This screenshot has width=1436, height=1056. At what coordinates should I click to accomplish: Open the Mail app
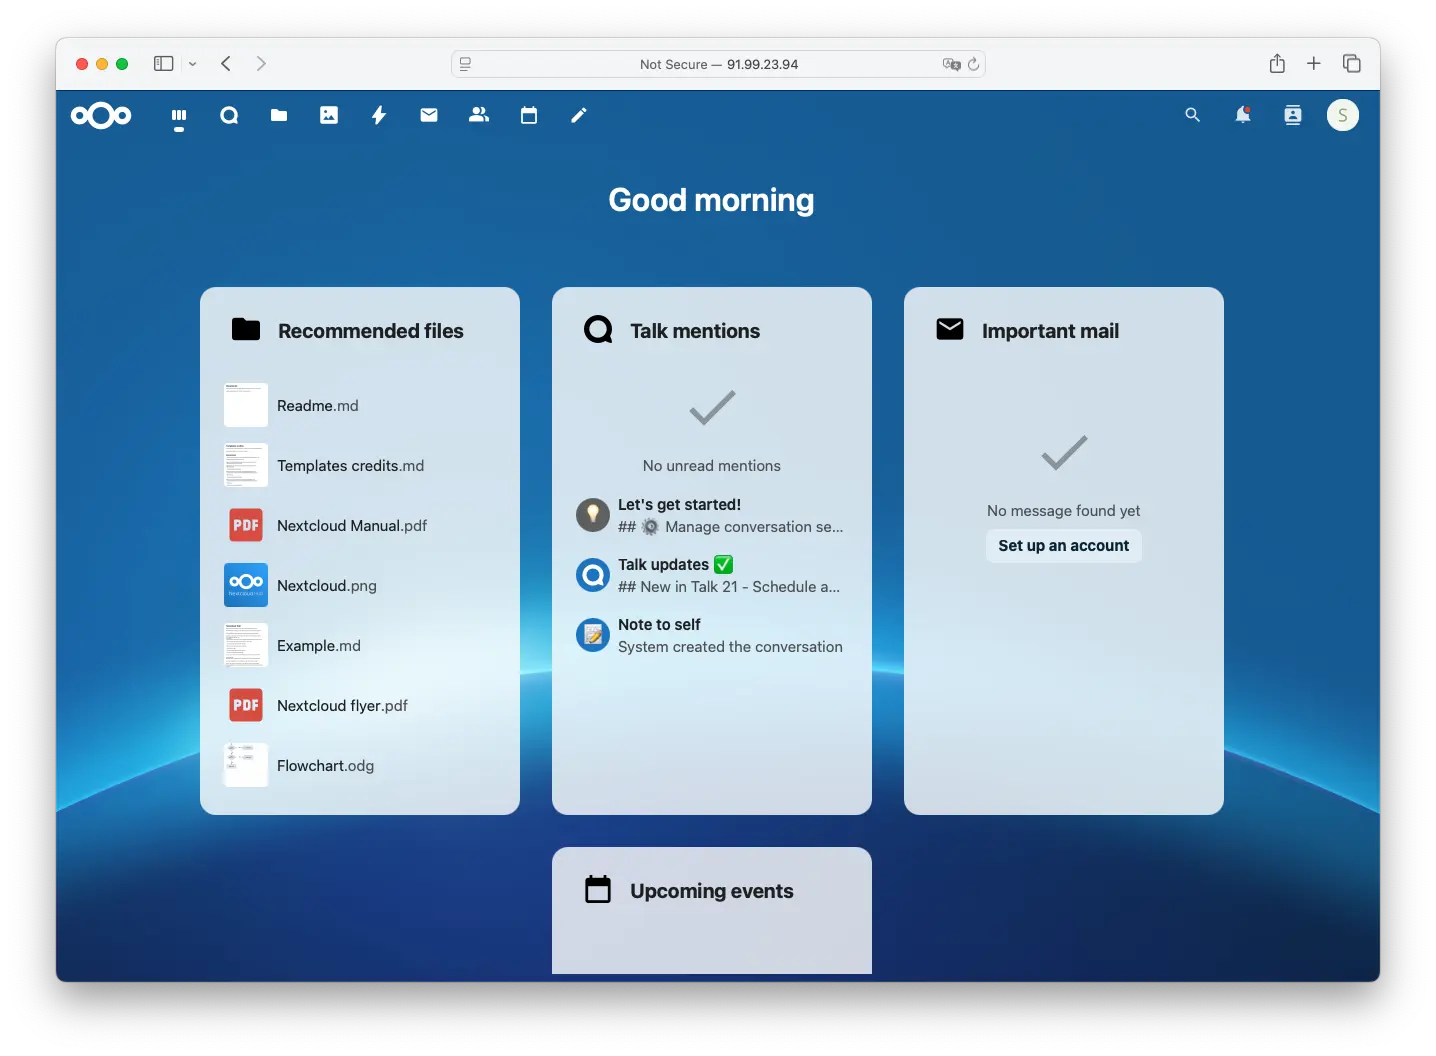429,115
